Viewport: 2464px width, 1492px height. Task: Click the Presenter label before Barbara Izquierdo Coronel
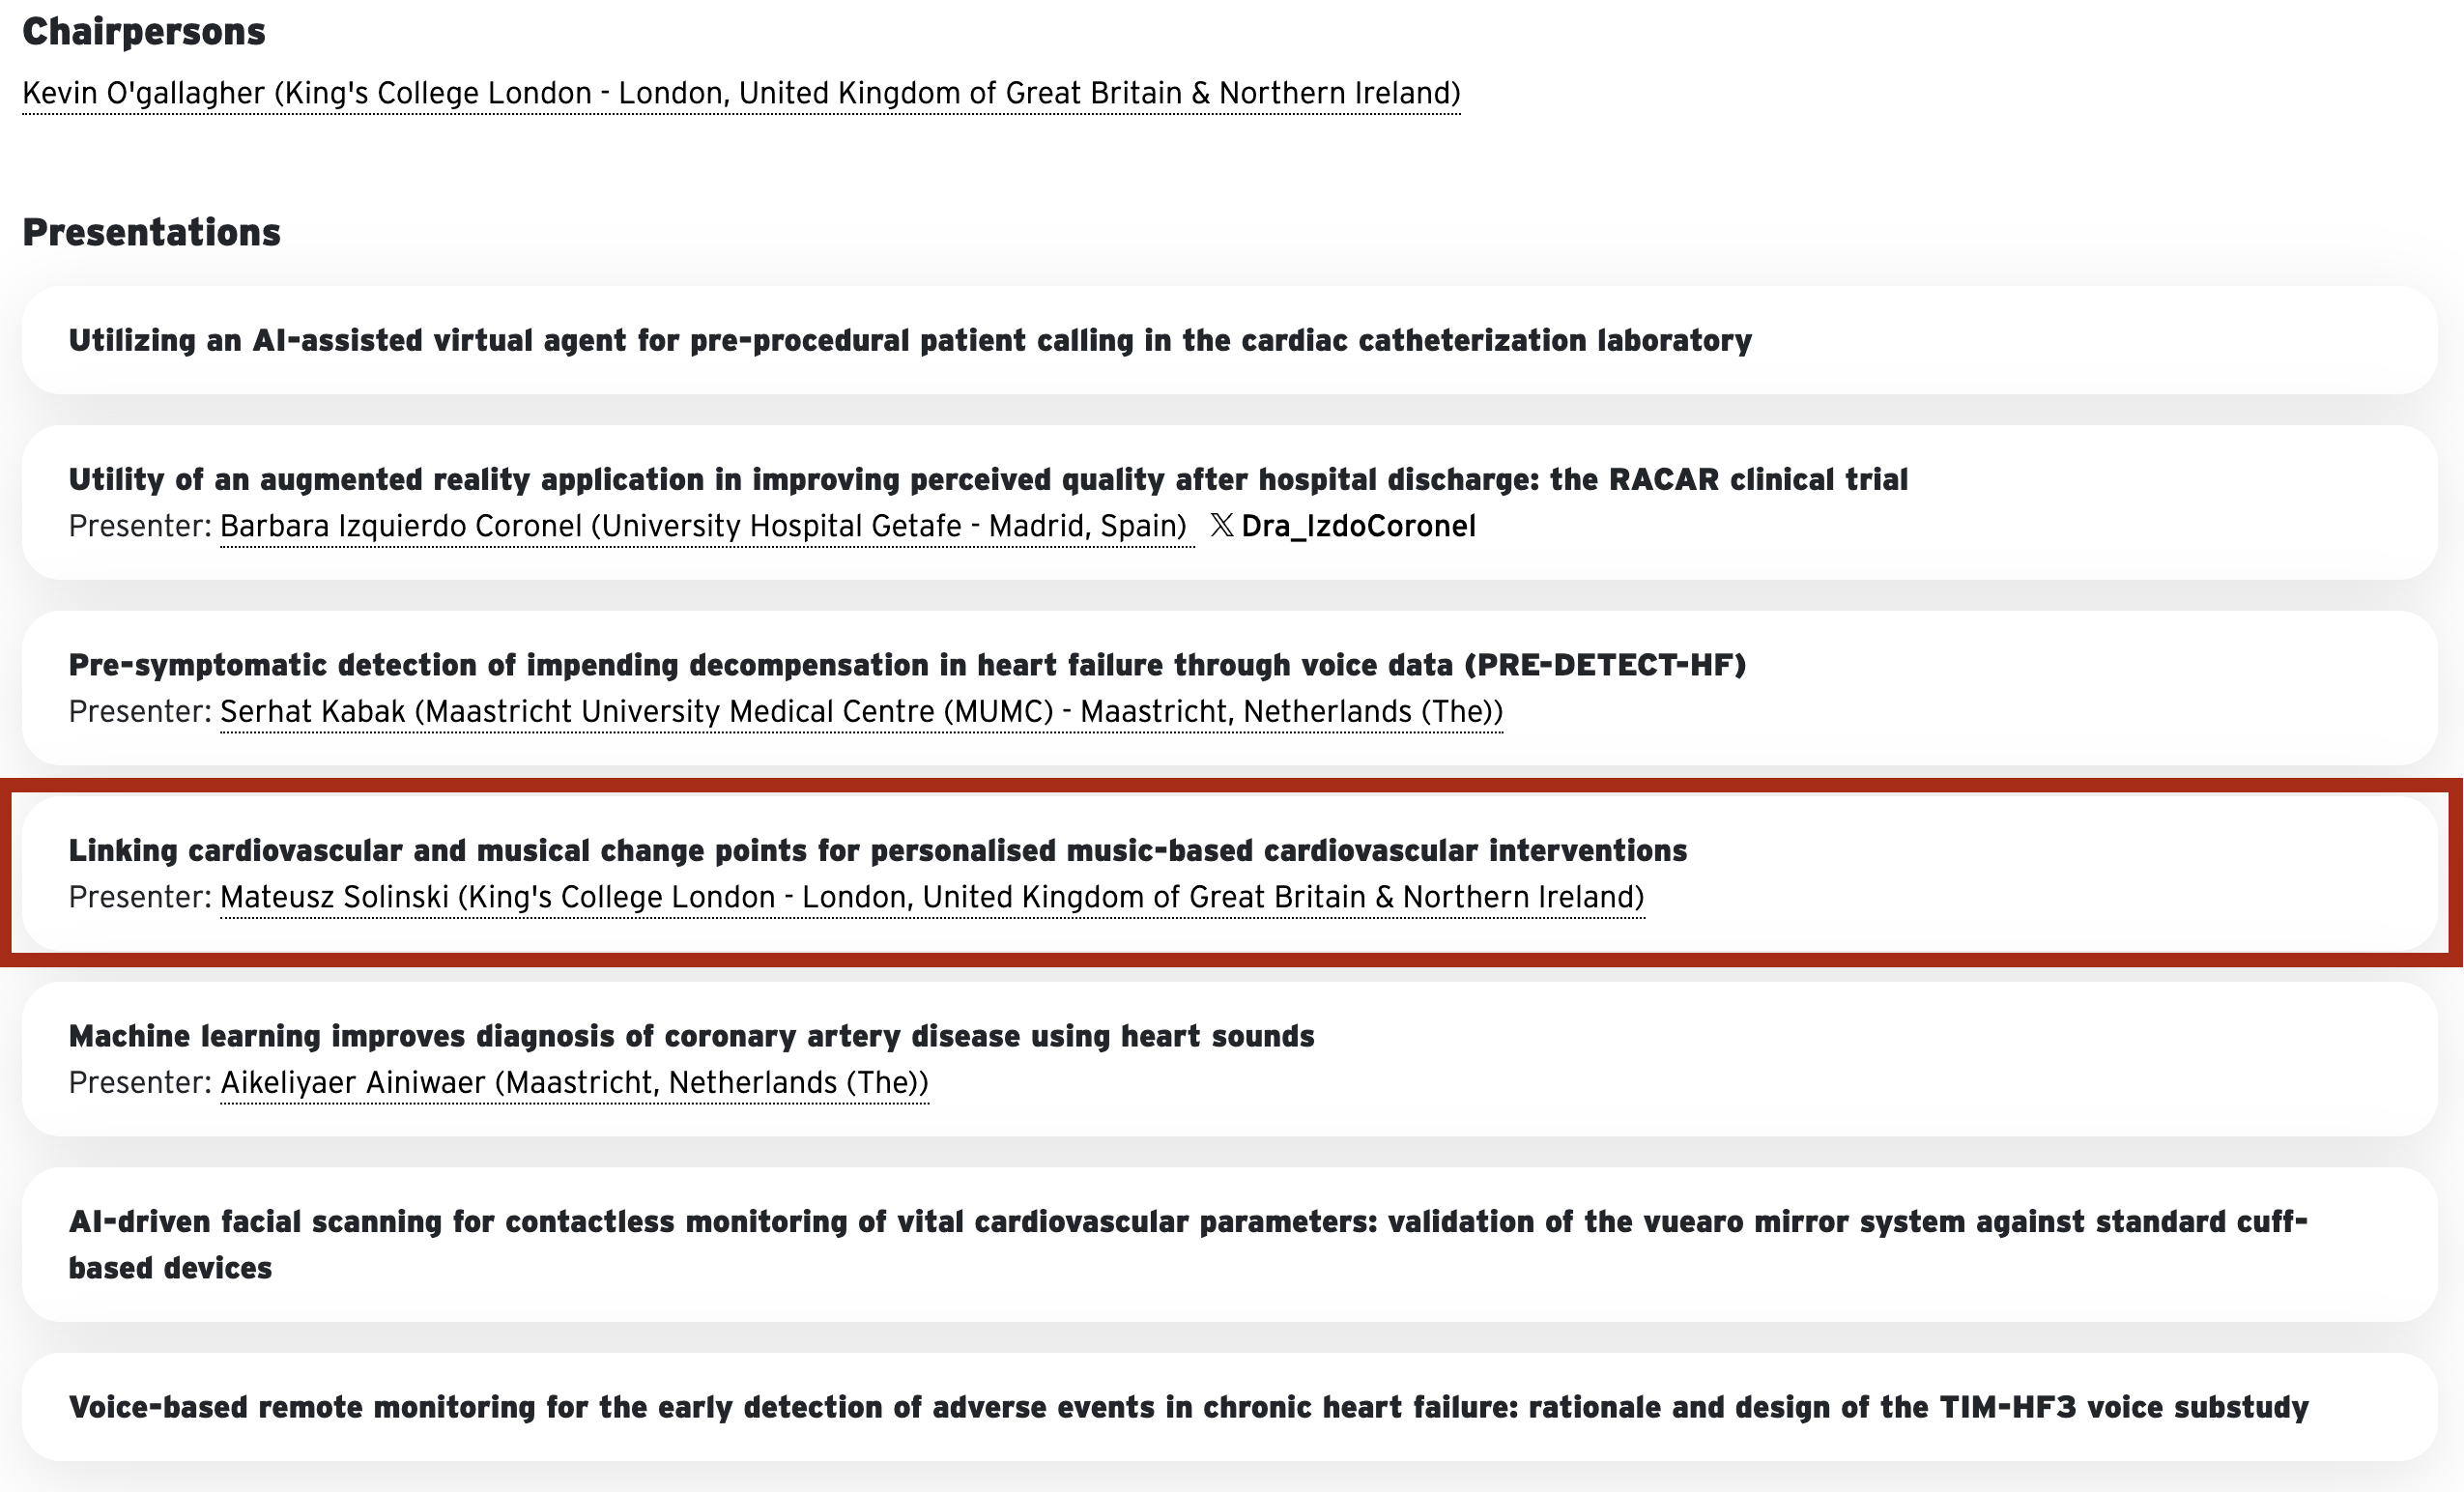point(140,526)
